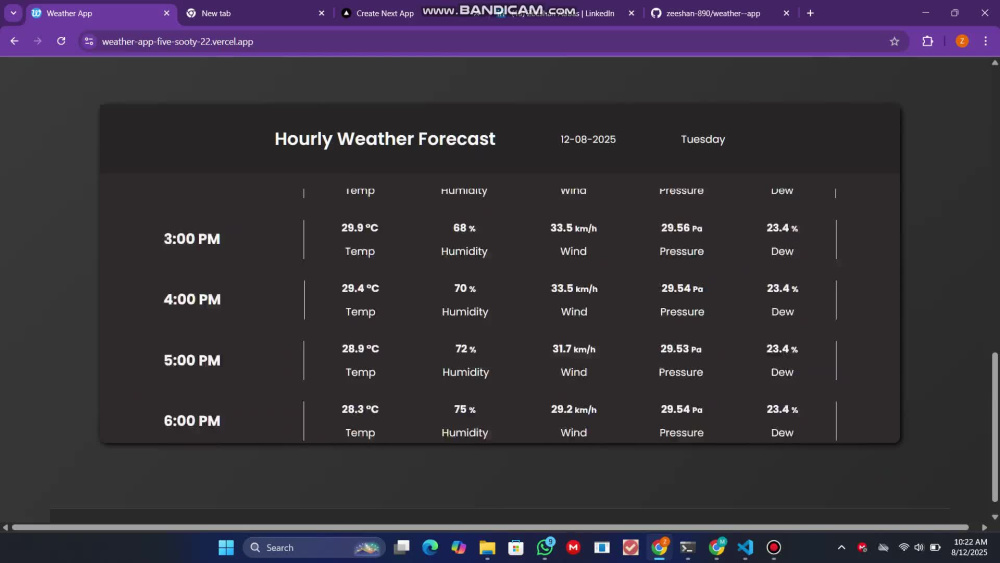The width and height of the screenshot is (1000, 563).
Task: Click the 29.4 °C temperature value
Action: click(x=360, y=289)
